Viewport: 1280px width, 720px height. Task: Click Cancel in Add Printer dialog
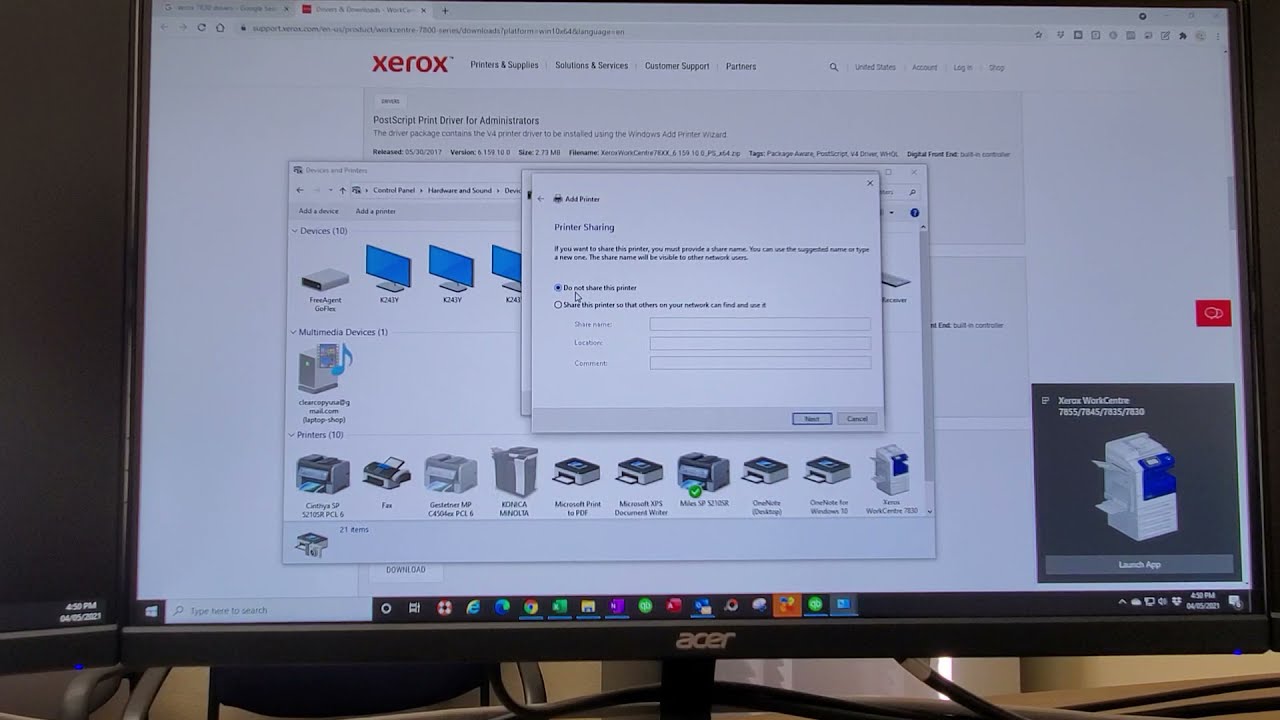pyautogui.click(x=857, y=419)
